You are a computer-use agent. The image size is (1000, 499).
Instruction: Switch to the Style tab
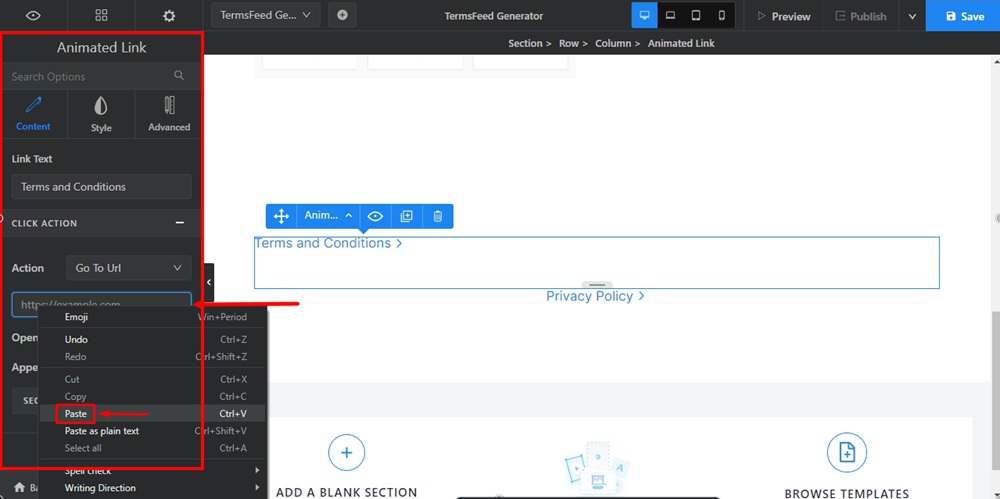click(x=101, y=114)
